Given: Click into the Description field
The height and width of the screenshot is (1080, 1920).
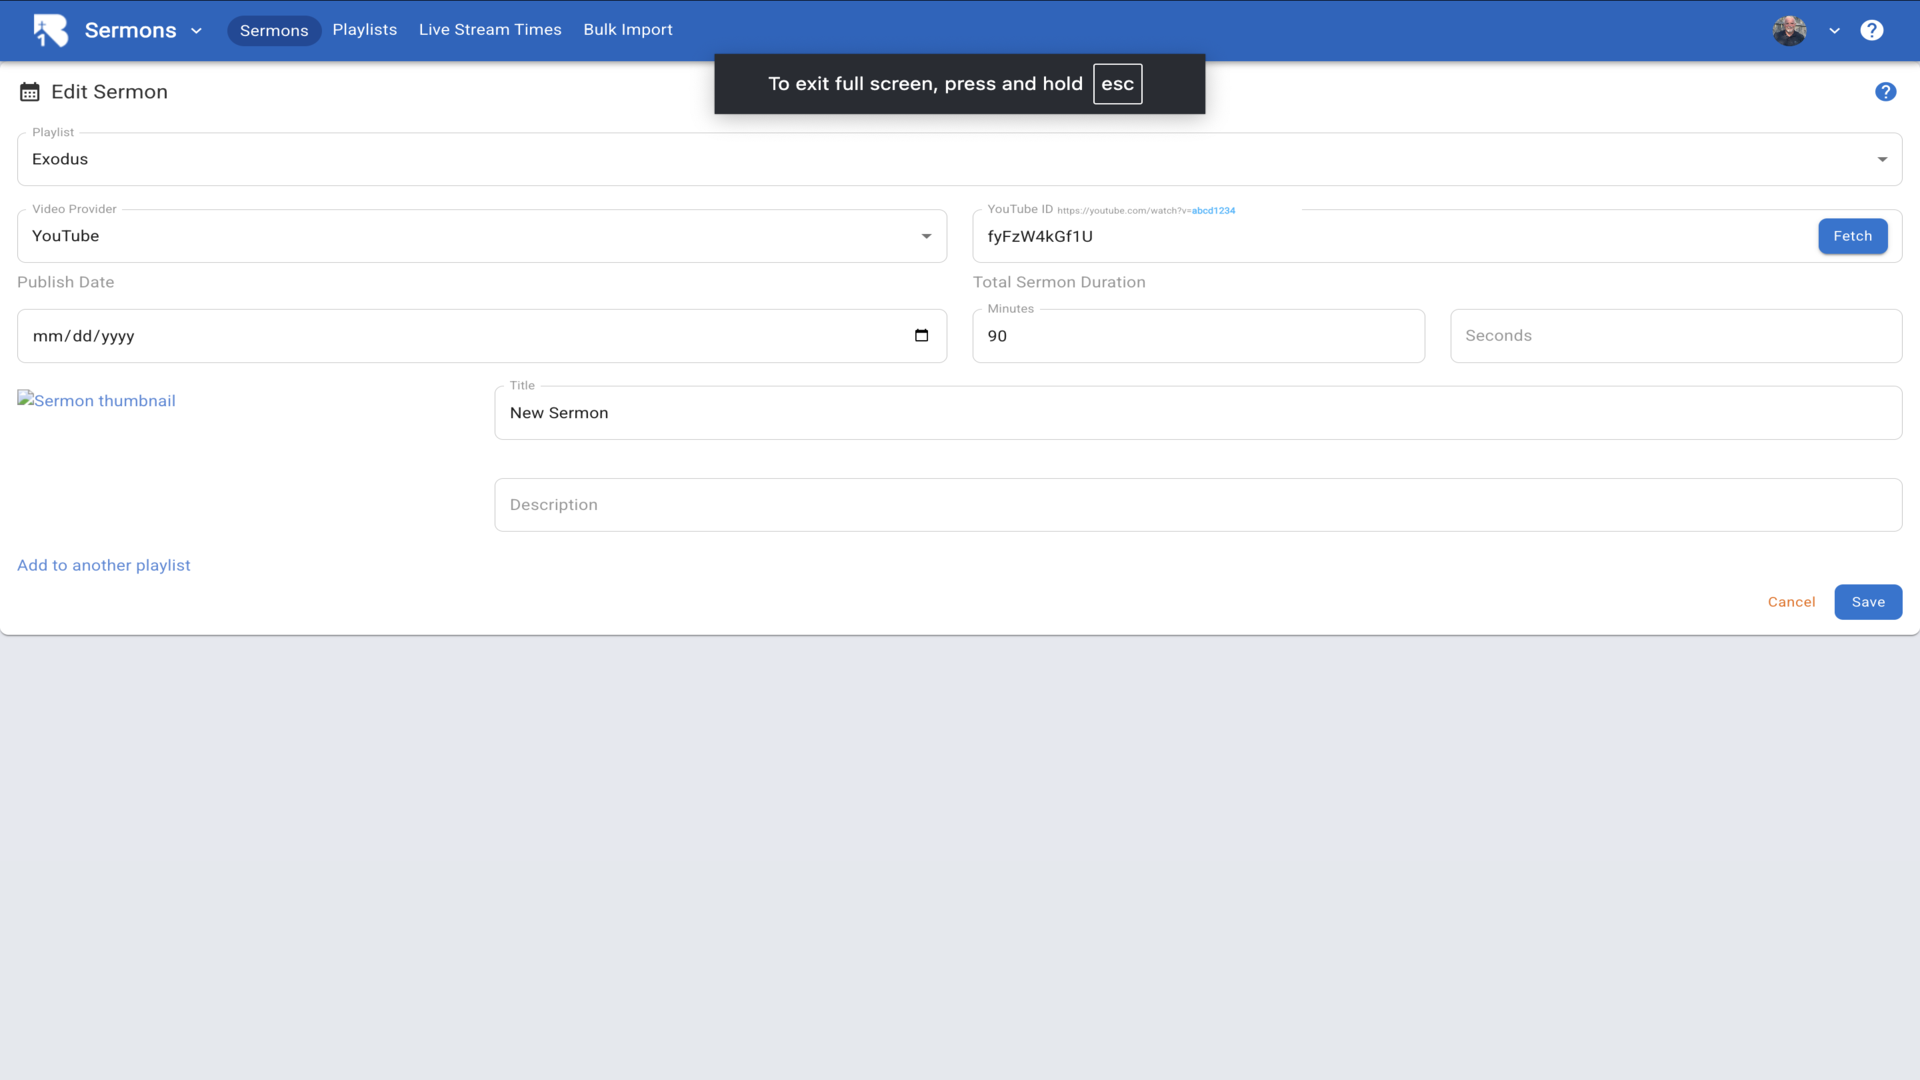Looking at the screenshot, I should (1197, 505).
